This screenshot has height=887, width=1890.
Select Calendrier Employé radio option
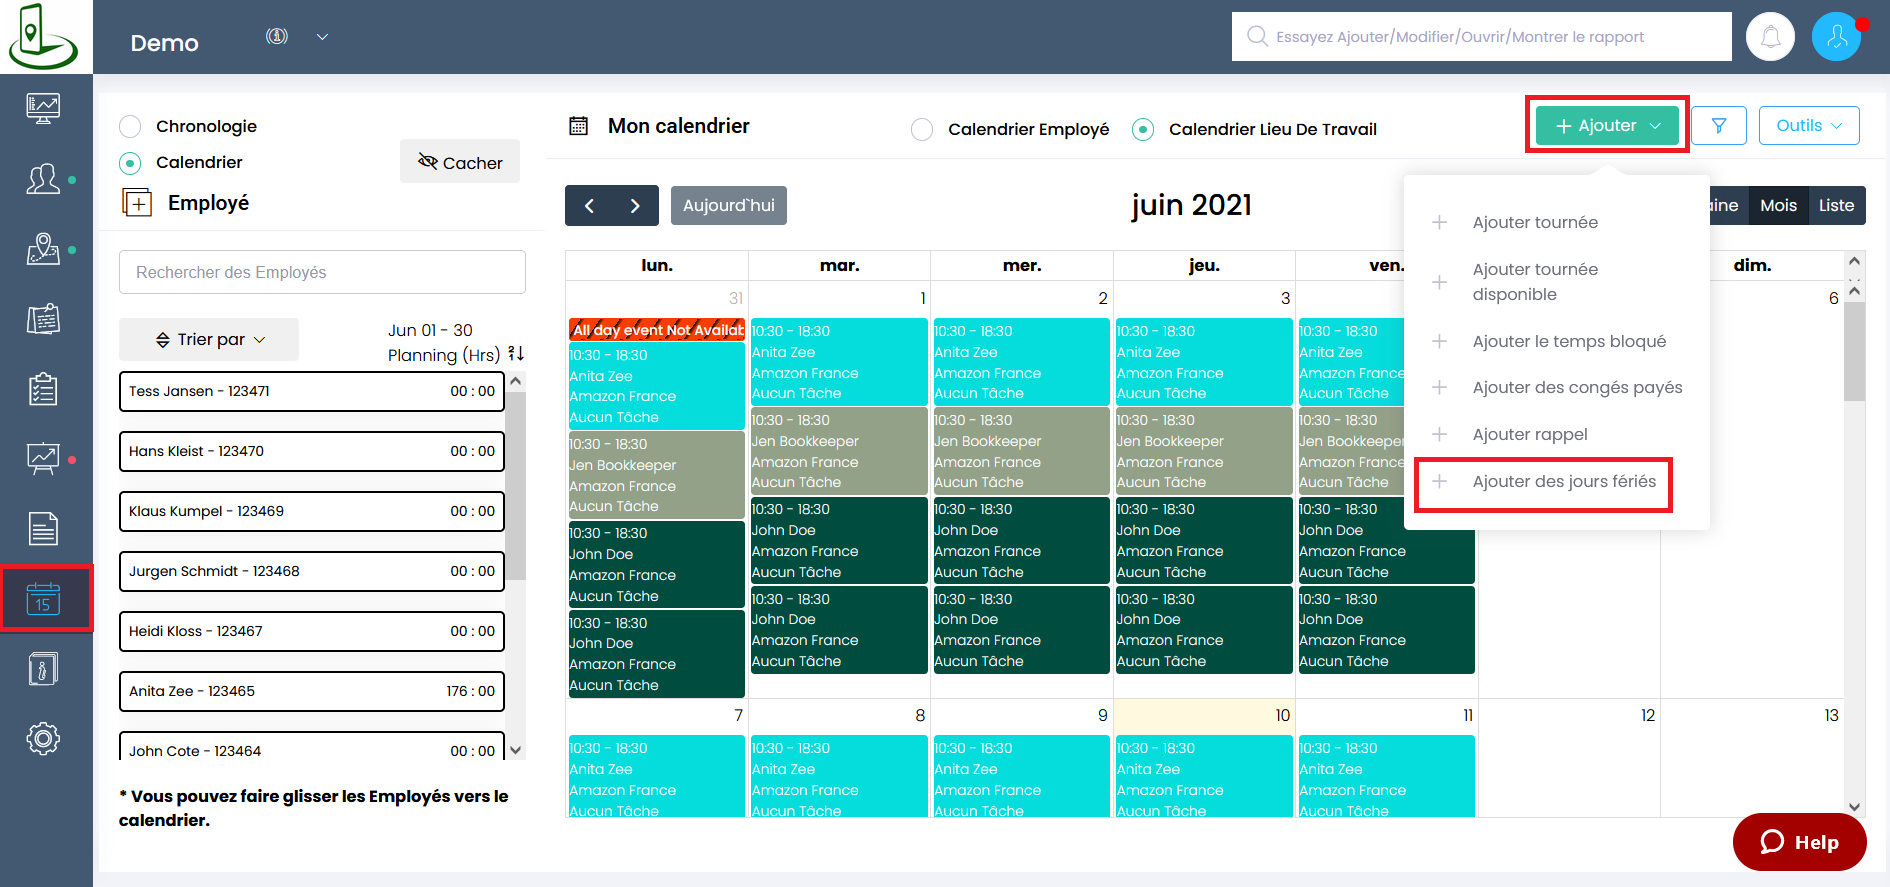point(922,130)
